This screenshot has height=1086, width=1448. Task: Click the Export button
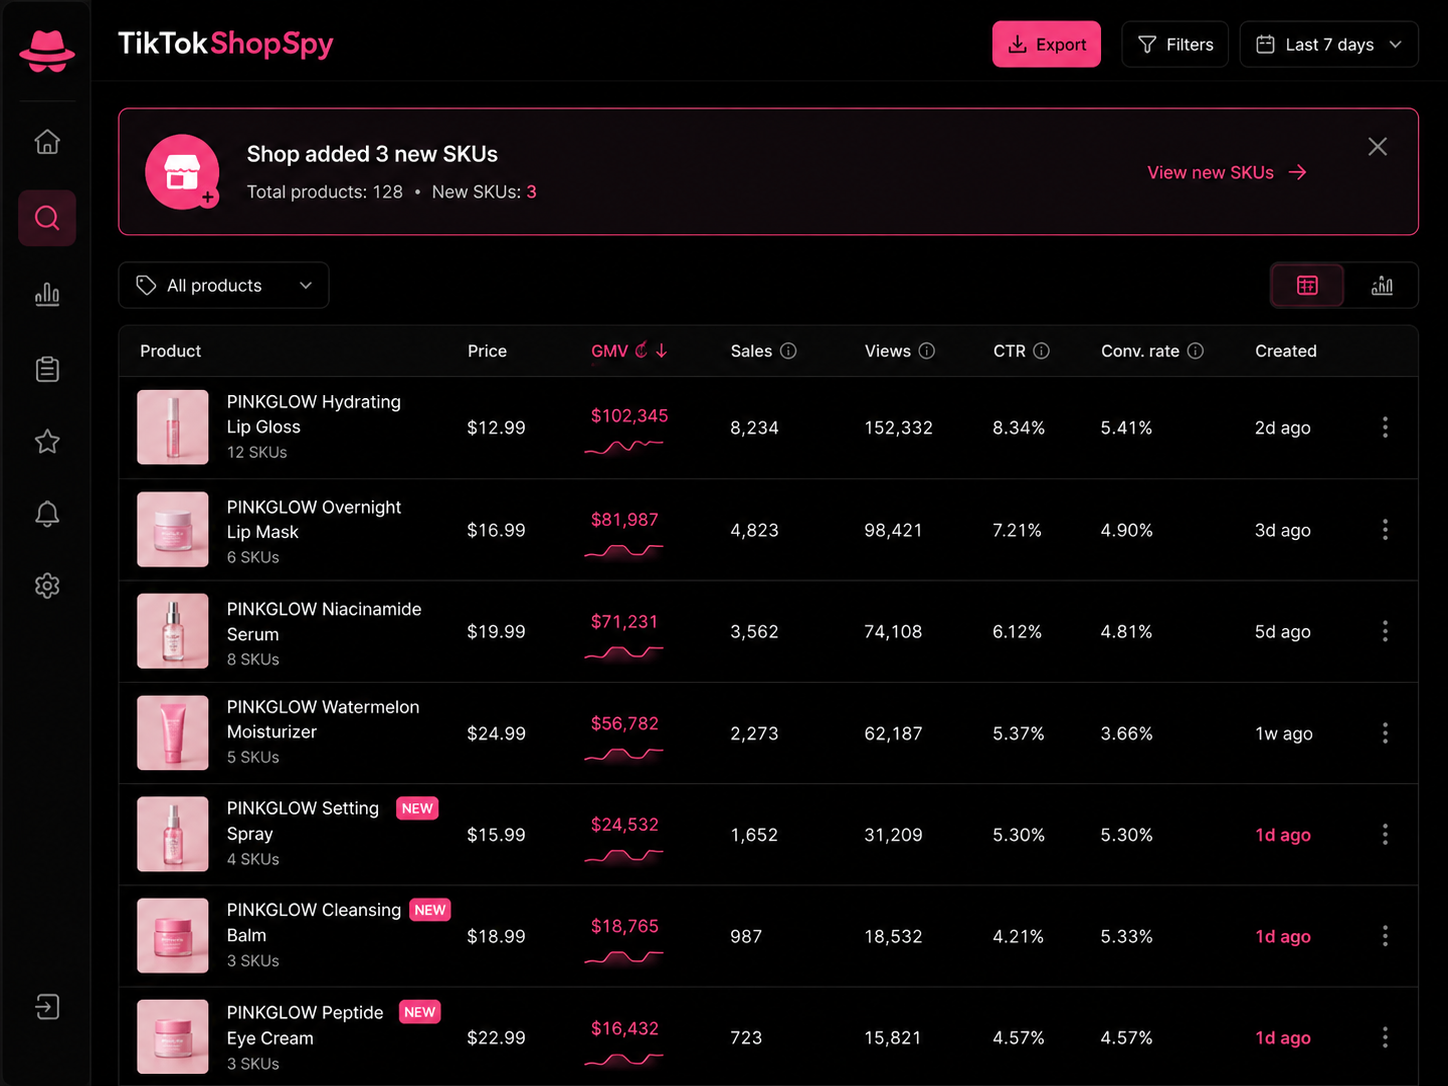point(1046,44)
